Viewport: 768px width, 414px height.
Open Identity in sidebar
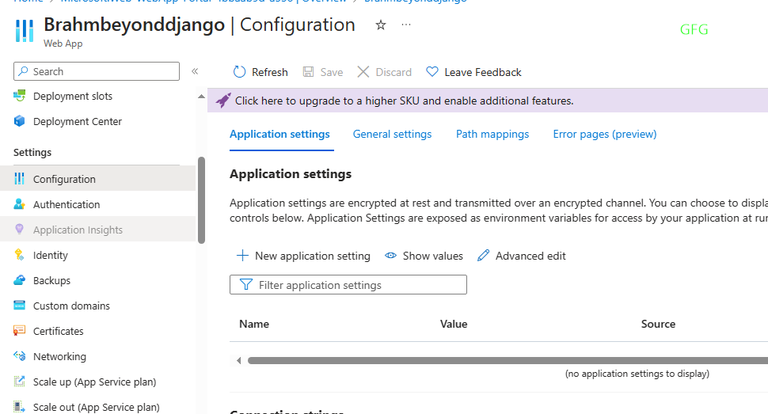(x=50, y=255)
